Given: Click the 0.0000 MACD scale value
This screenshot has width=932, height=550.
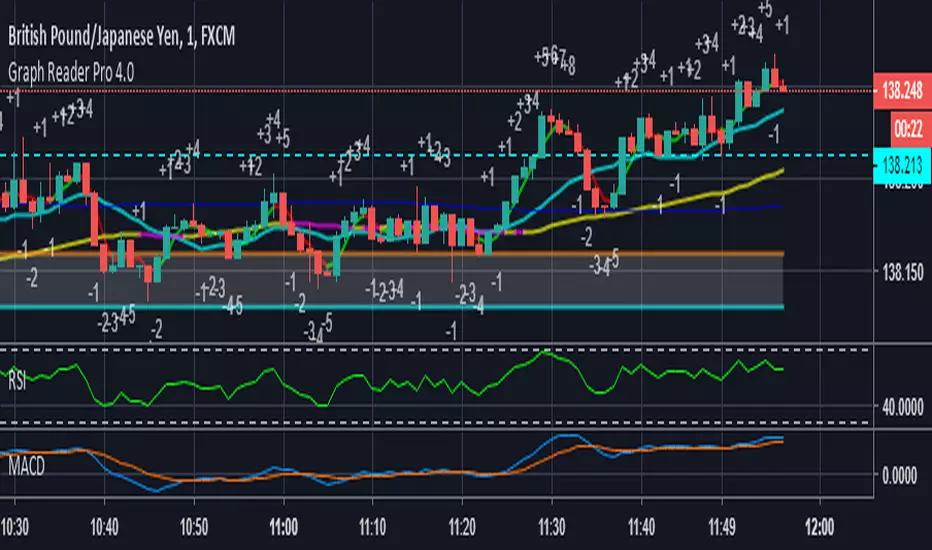Looking at the screenshot, I should 899,476.
